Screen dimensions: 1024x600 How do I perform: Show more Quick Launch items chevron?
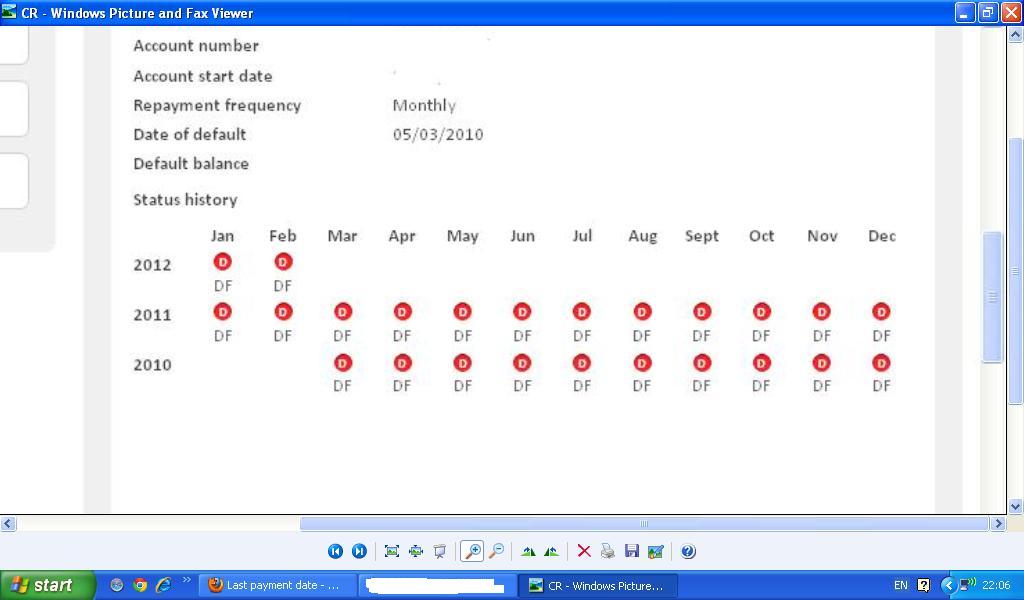tap(186, 580)
